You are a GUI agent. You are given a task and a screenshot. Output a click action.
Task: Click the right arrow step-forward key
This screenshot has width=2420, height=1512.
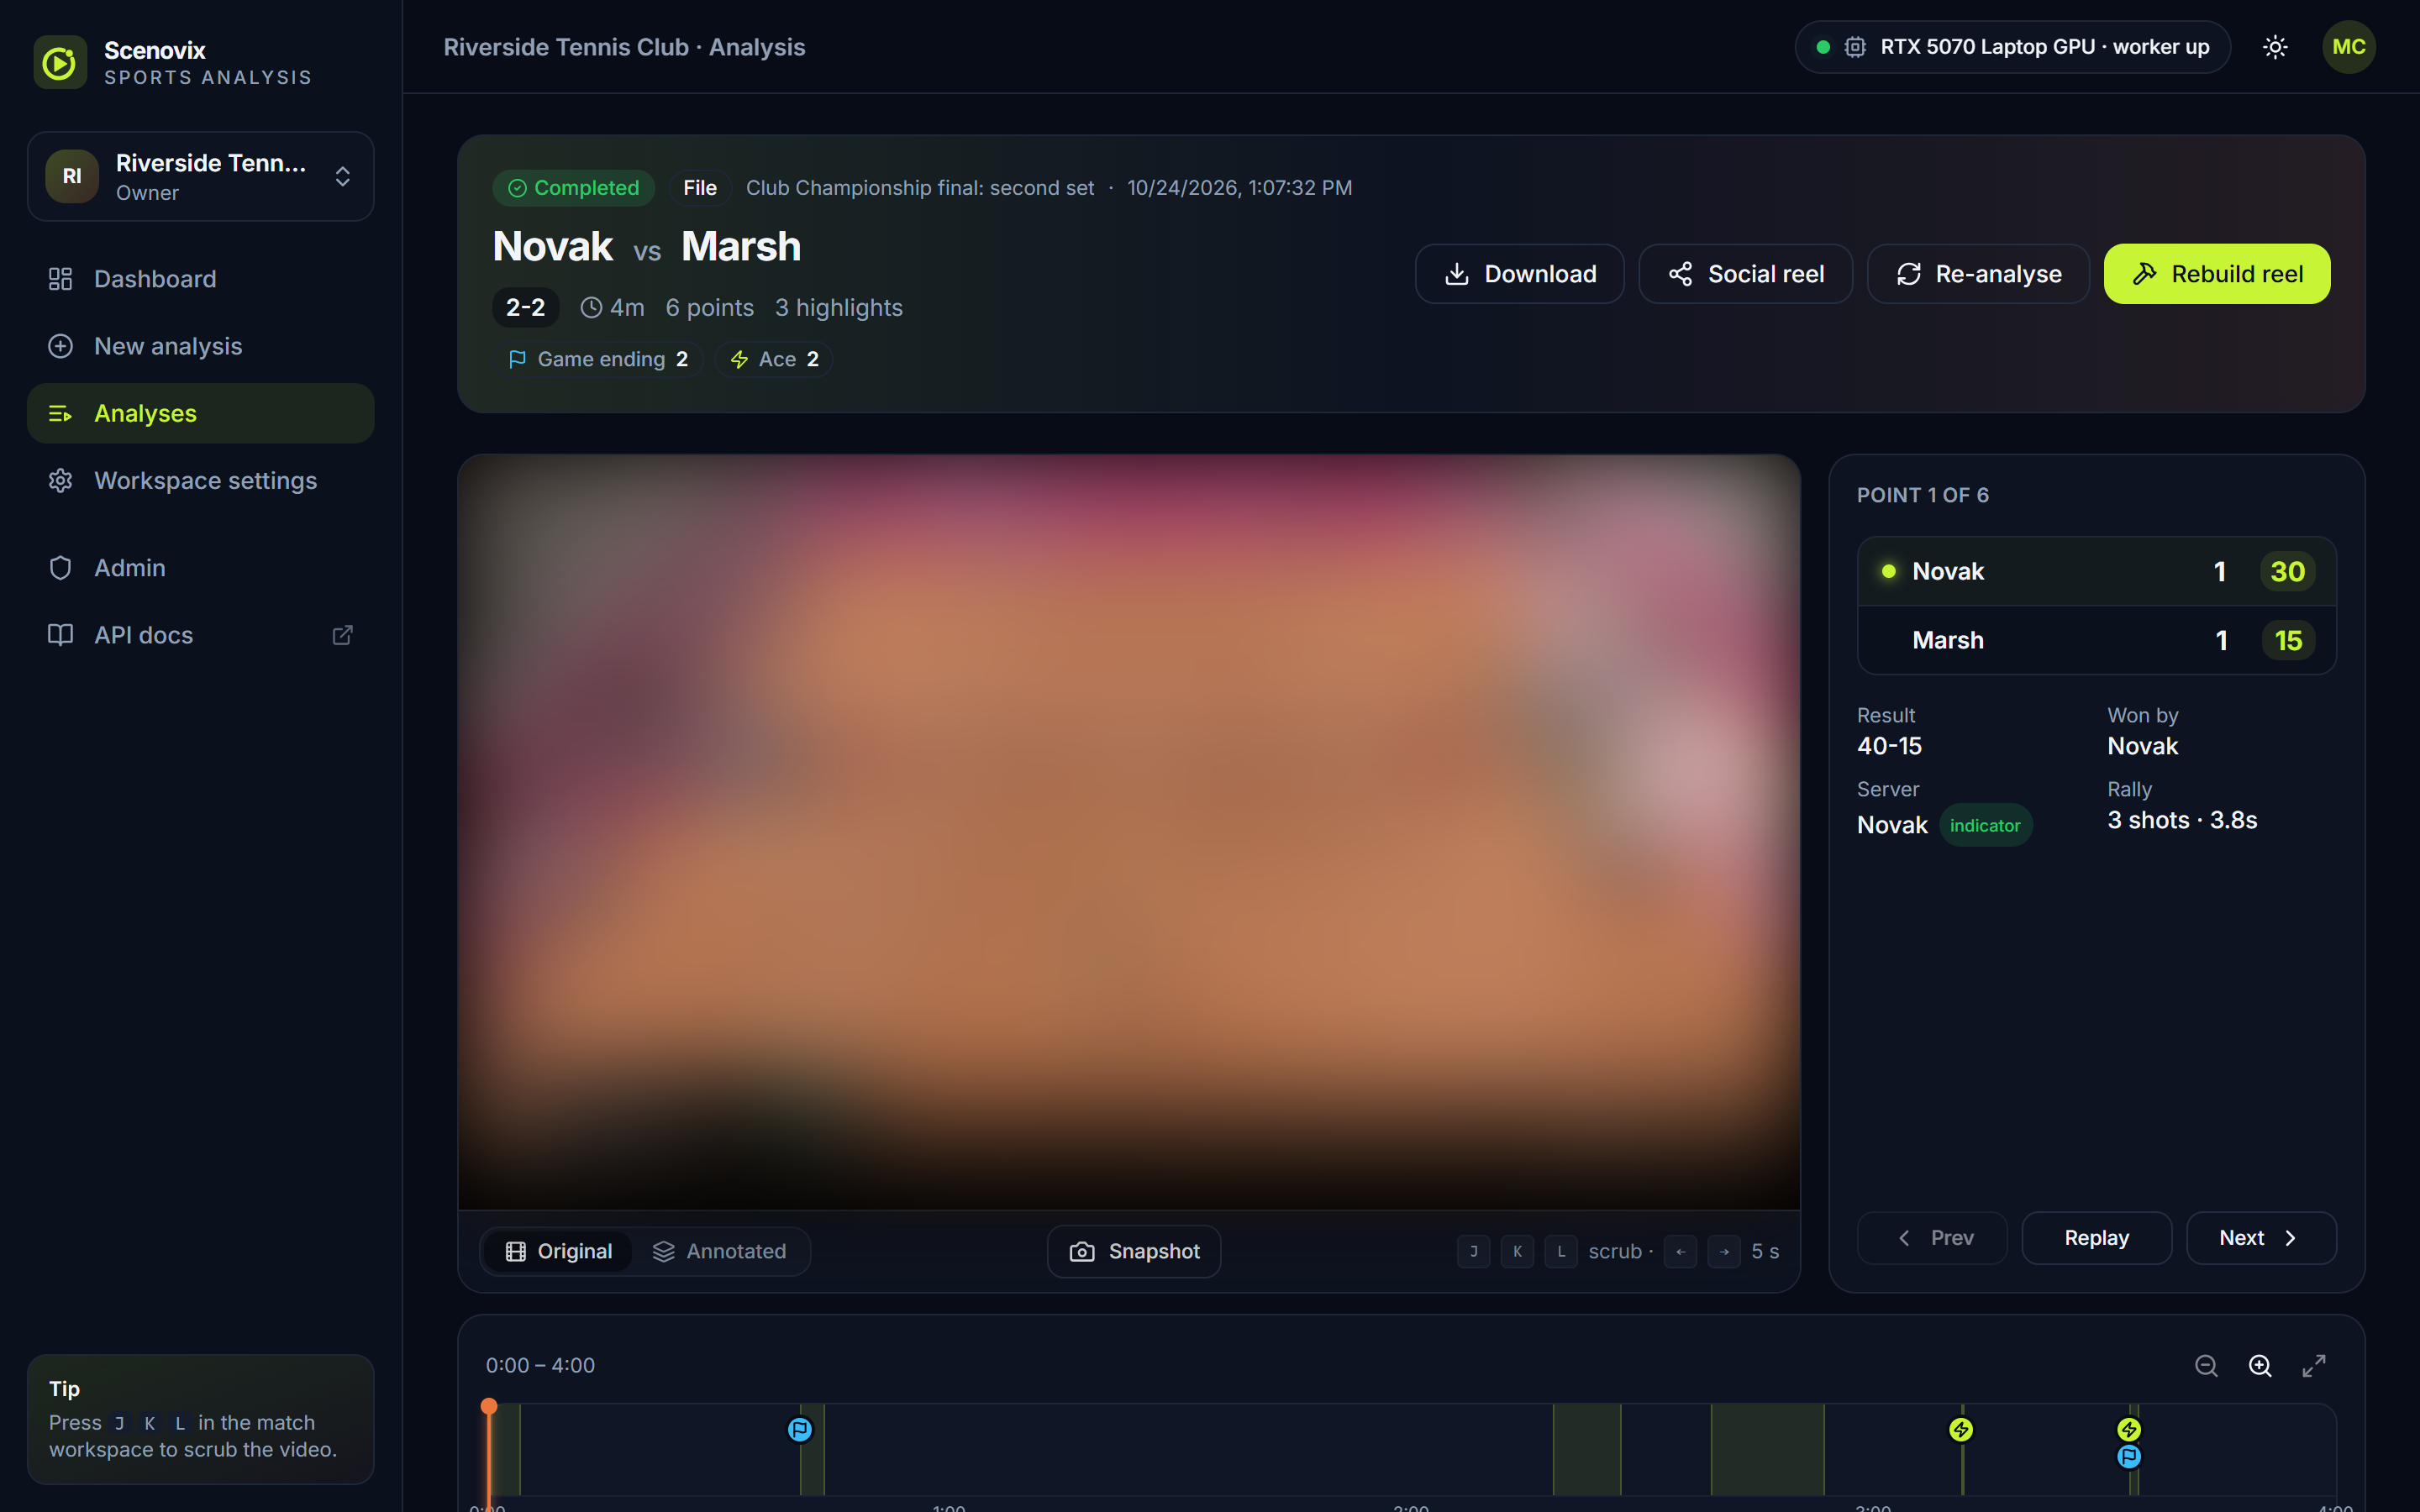tap(1724, 1251)
